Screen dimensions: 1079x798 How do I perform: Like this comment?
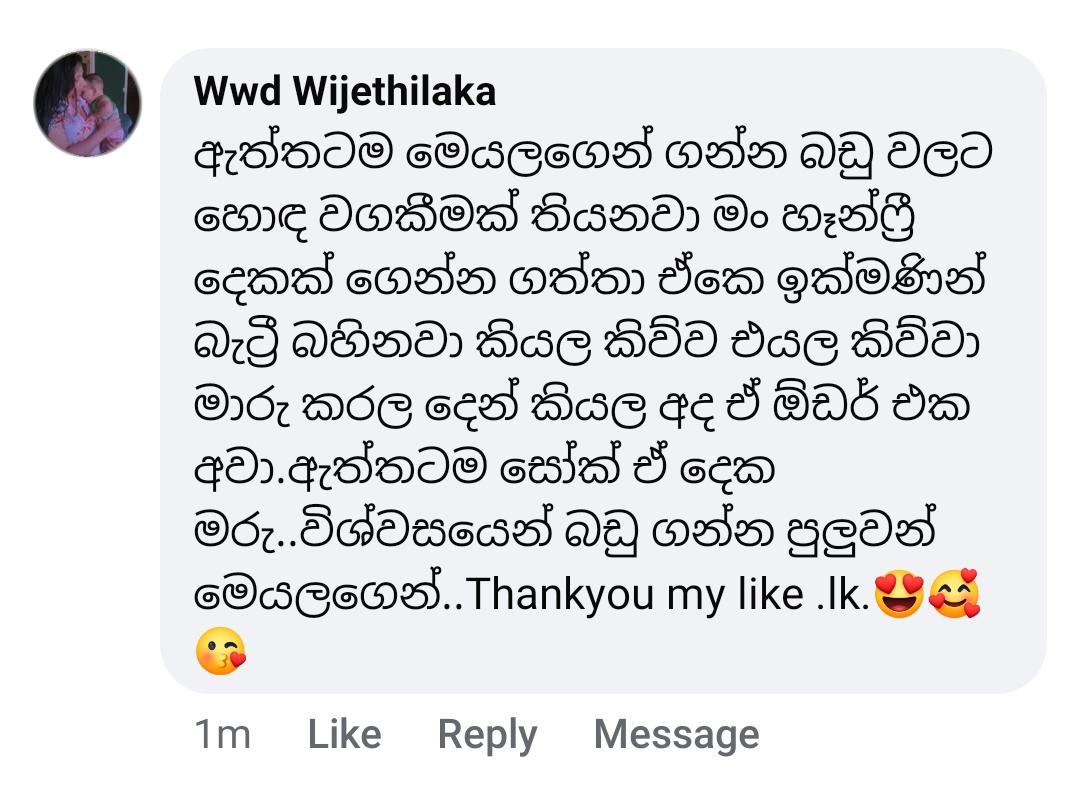coord(344,735)
